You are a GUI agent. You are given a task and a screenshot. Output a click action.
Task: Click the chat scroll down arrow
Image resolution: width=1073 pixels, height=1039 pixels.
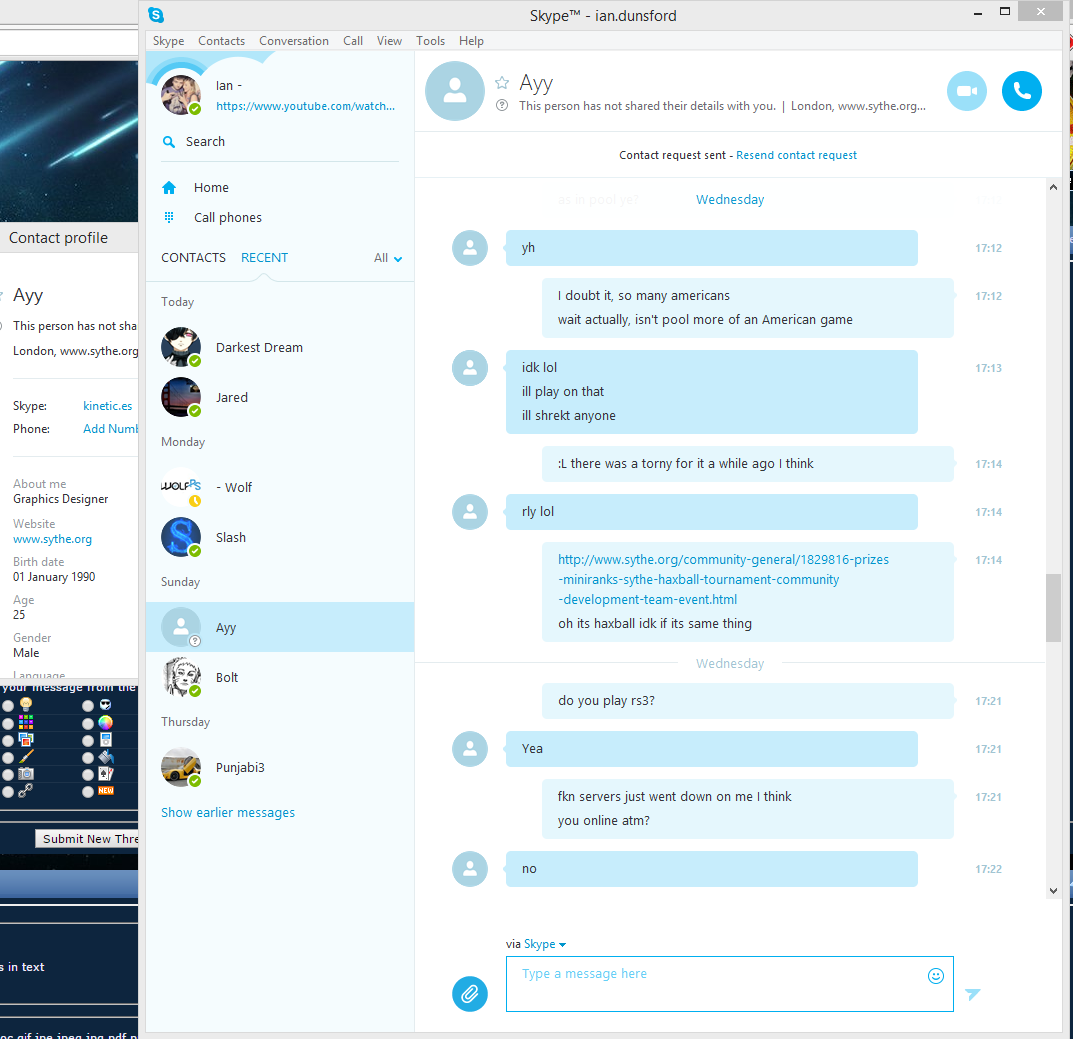1052,890
